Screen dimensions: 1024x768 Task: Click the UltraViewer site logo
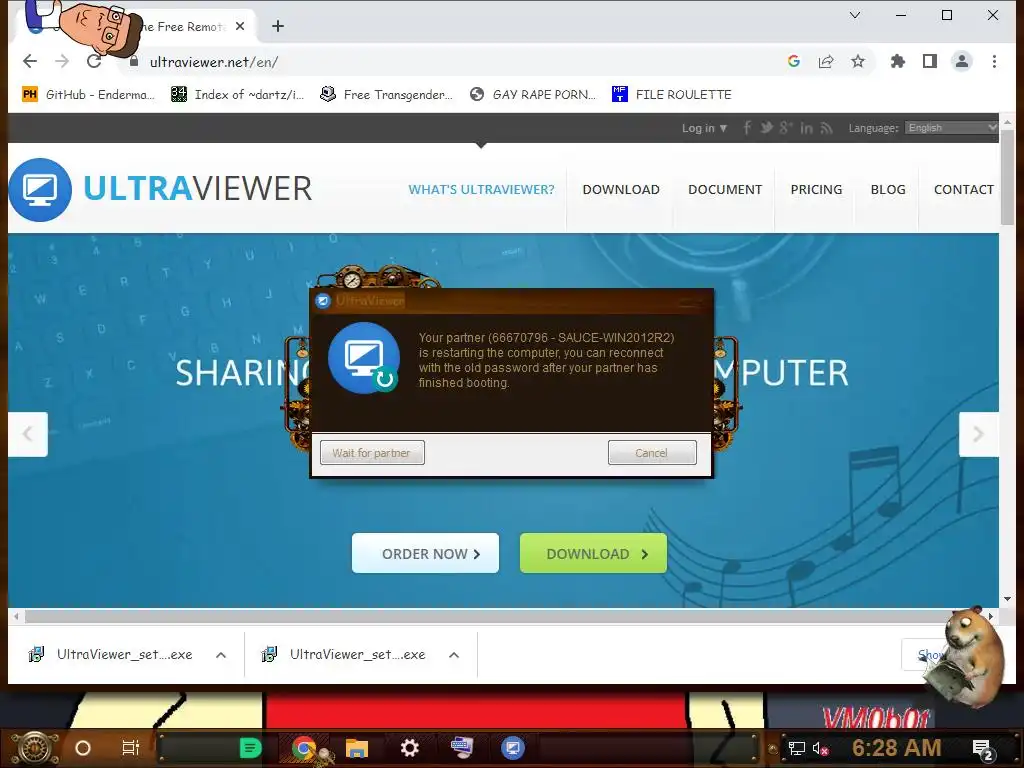point(161,189)
